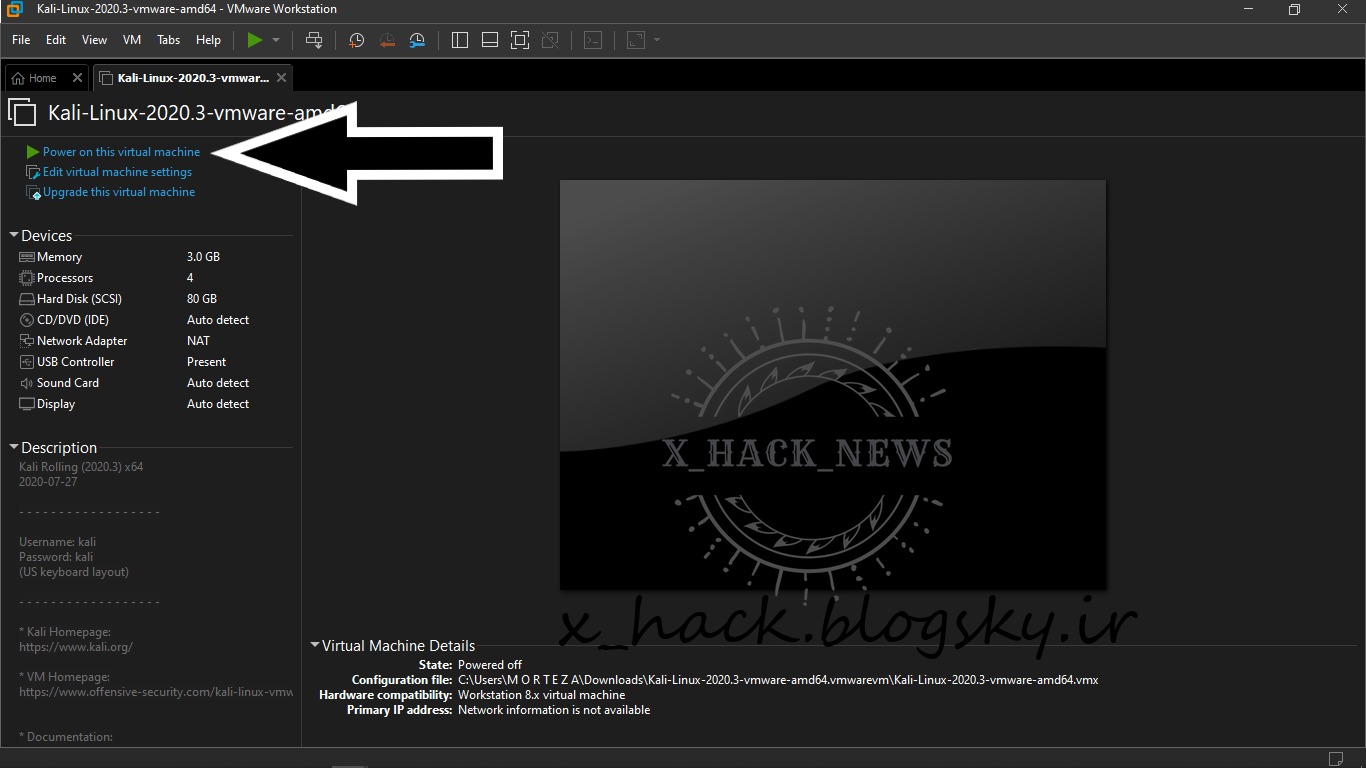Screen dimensions: 1366x768
Task: Click the Sound Card speaker icon
Action: pos(27,383)
